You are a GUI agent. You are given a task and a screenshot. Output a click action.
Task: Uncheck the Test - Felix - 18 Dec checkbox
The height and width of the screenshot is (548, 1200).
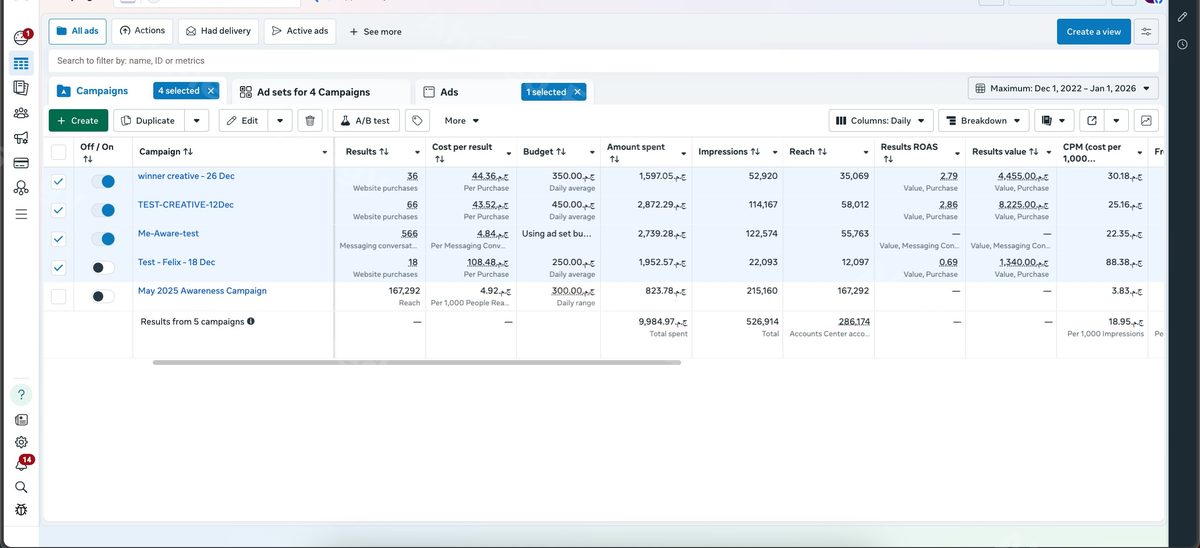tap(59, 268)
